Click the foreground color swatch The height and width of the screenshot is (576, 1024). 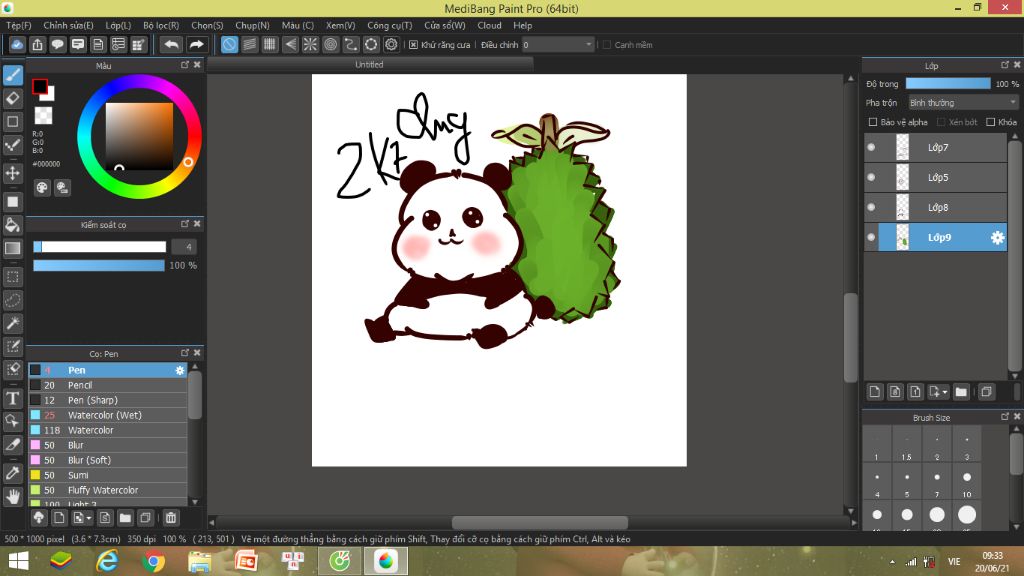(x=40, y=86)
